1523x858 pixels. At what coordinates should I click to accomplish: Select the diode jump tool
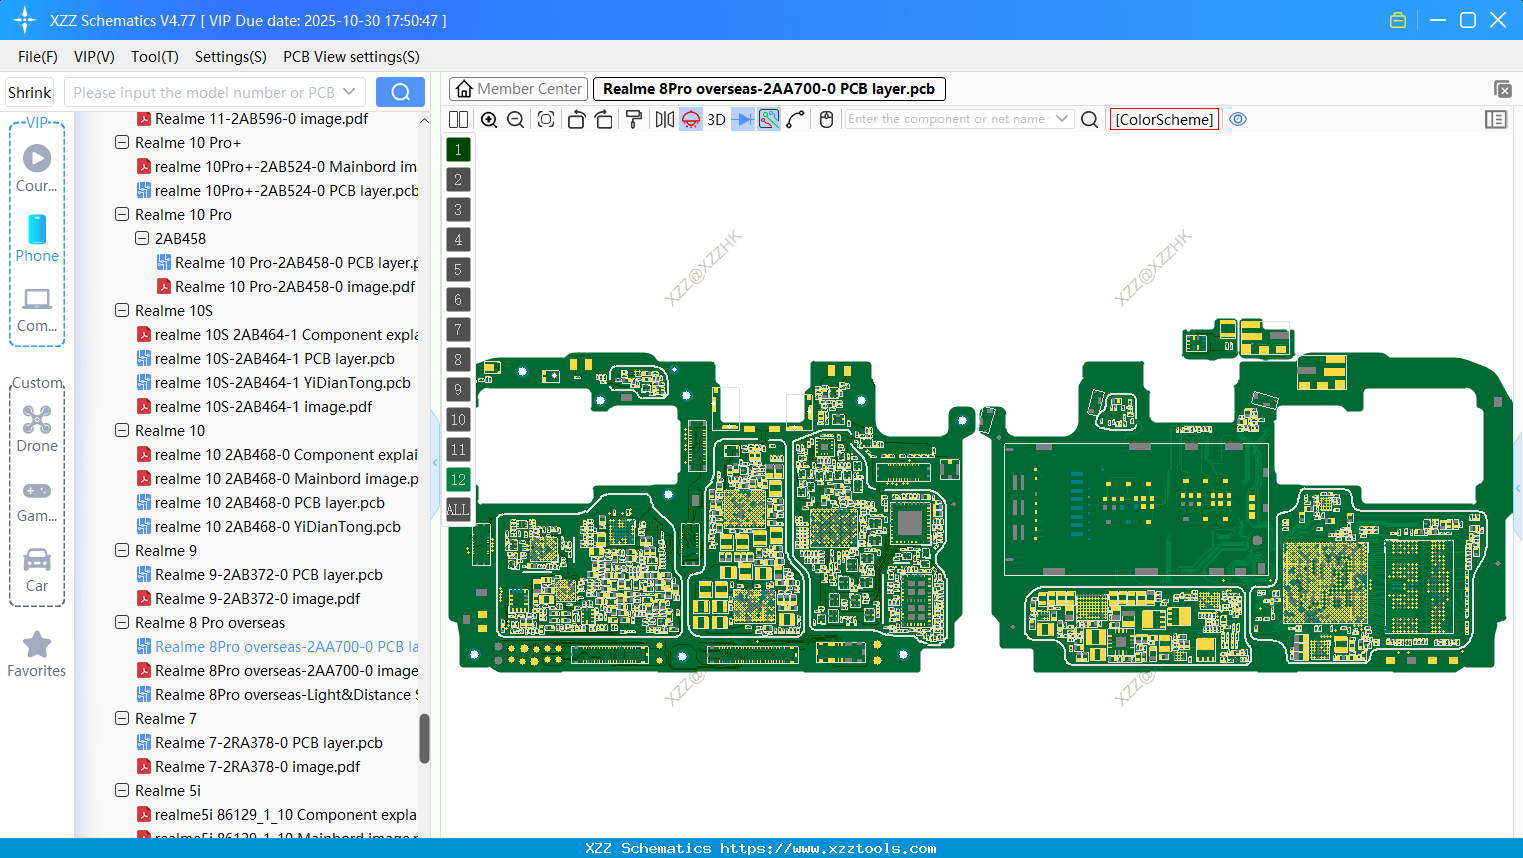[740, 119]
